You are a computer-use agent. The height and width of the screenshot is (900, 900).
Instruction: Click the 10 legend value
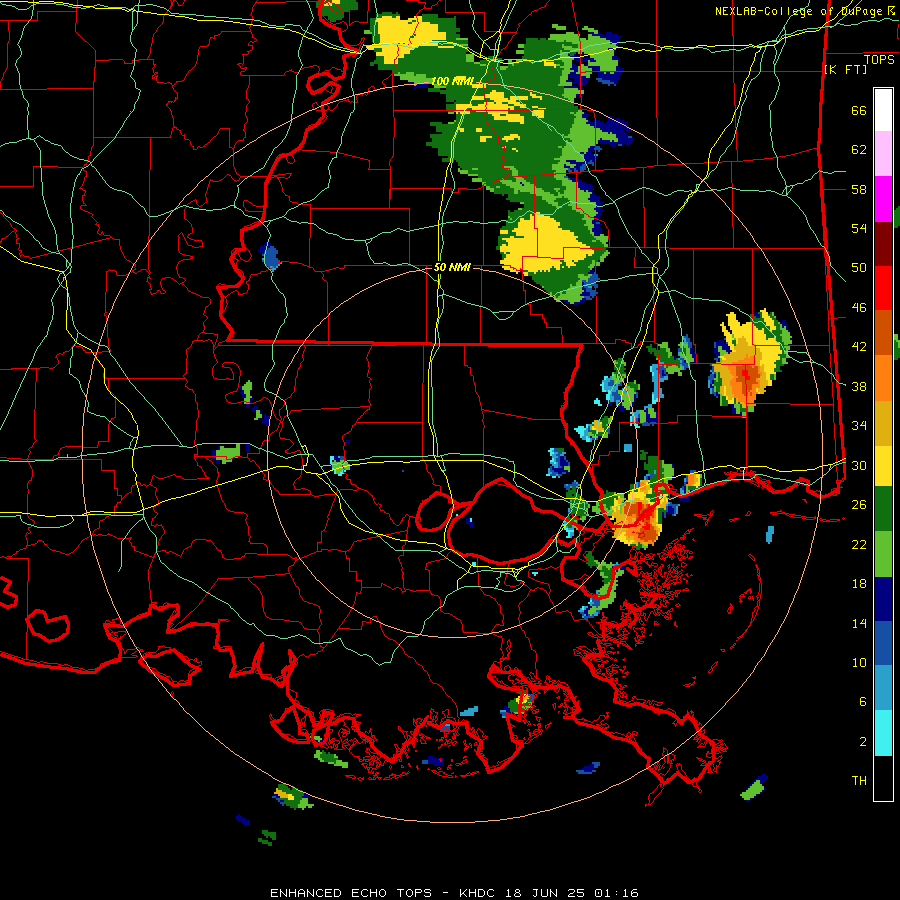point(859,662)
